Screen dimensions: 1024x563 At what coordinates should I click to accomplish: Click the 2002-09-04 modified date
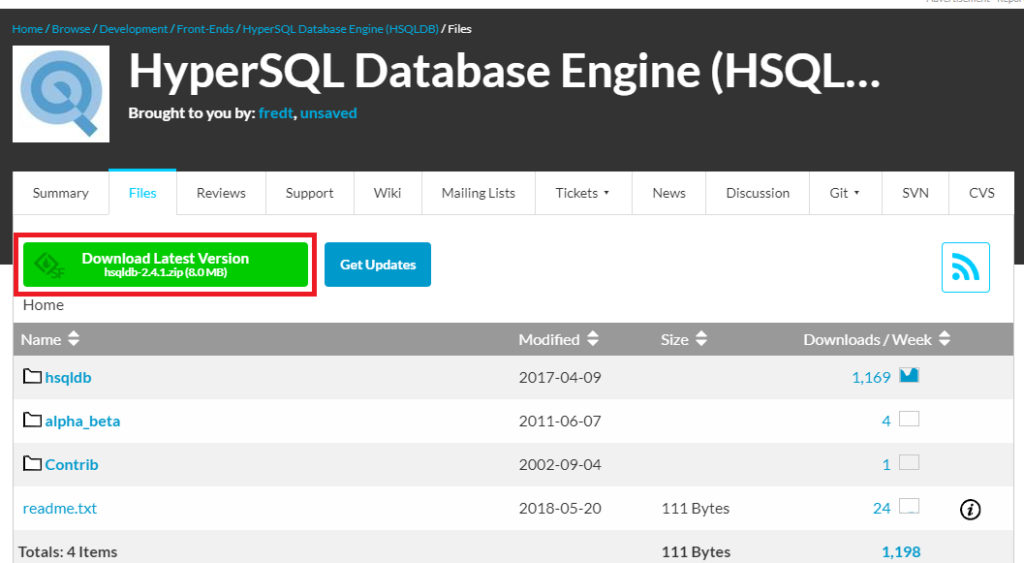pyautogui.click(x=560, y=464)
